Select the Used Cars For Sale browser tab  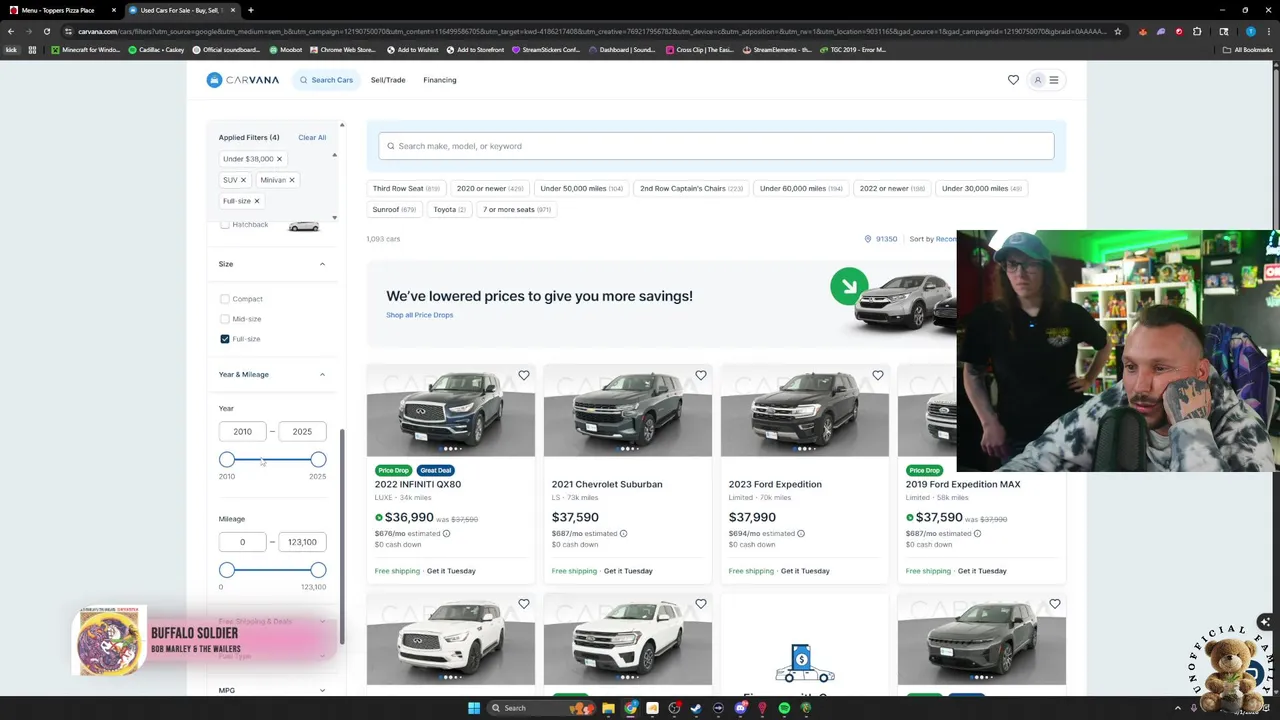click(181, 10)
